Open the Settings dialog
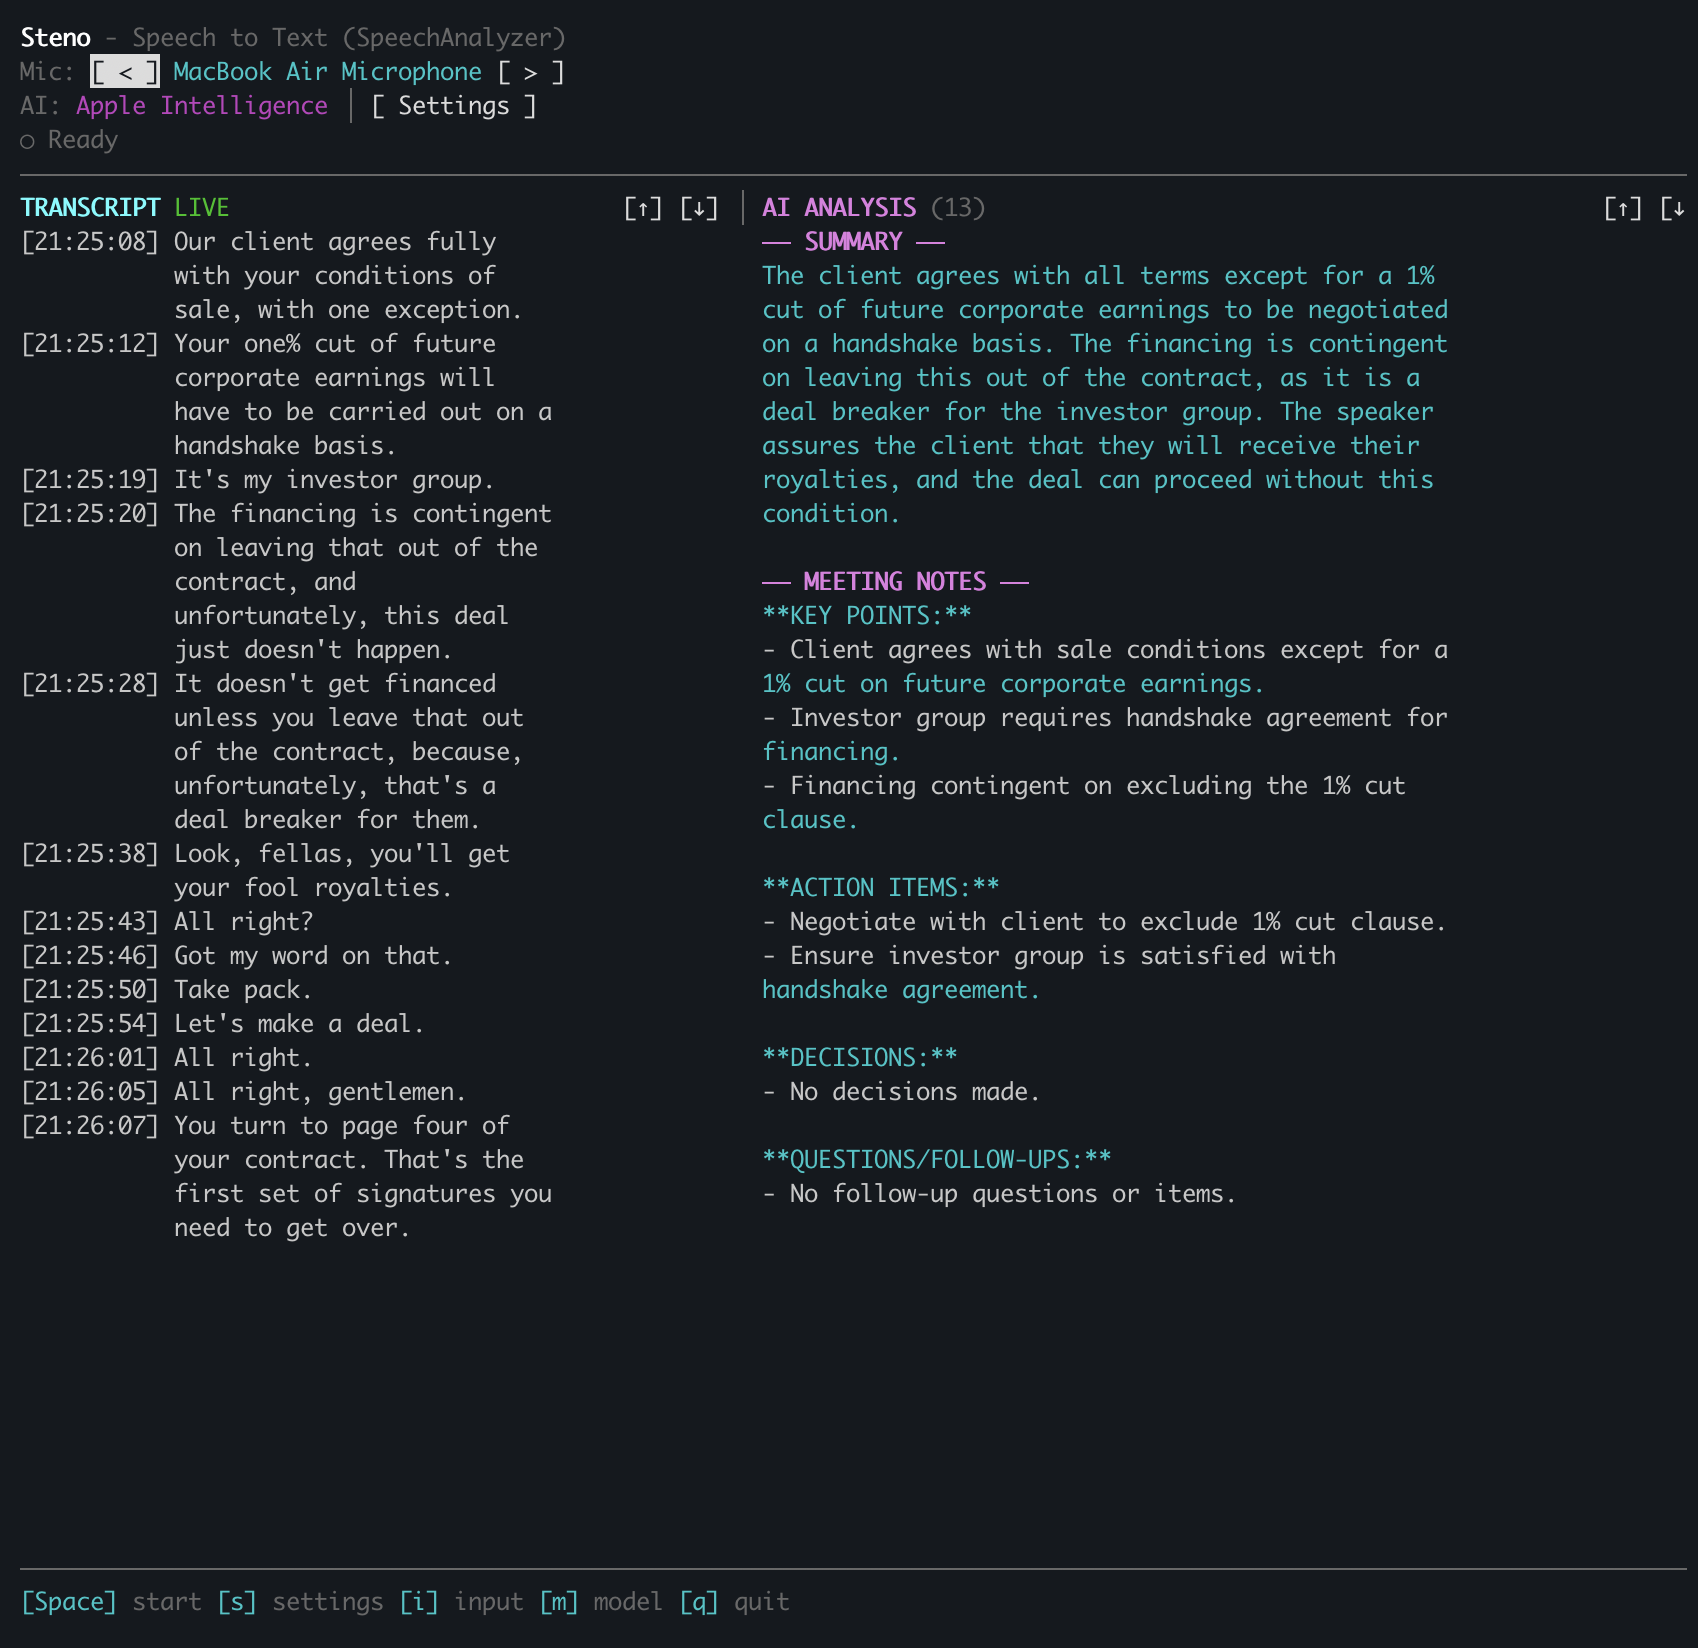The height and width of the screenshot is (1648, 1698). coord(455,105)
